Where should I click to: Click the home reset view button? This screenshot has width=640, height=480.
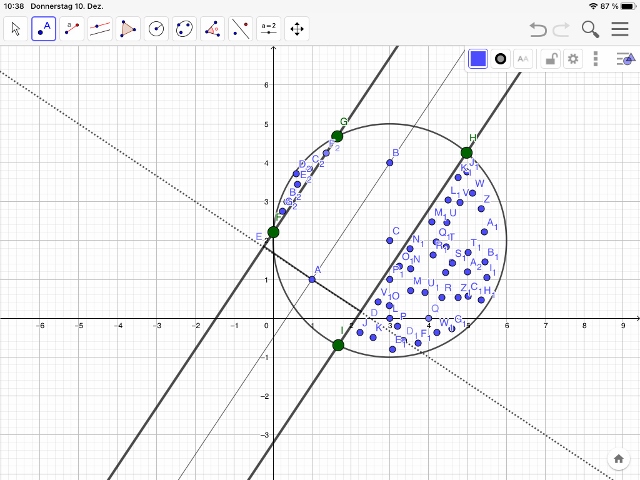(x=619, y=459)
